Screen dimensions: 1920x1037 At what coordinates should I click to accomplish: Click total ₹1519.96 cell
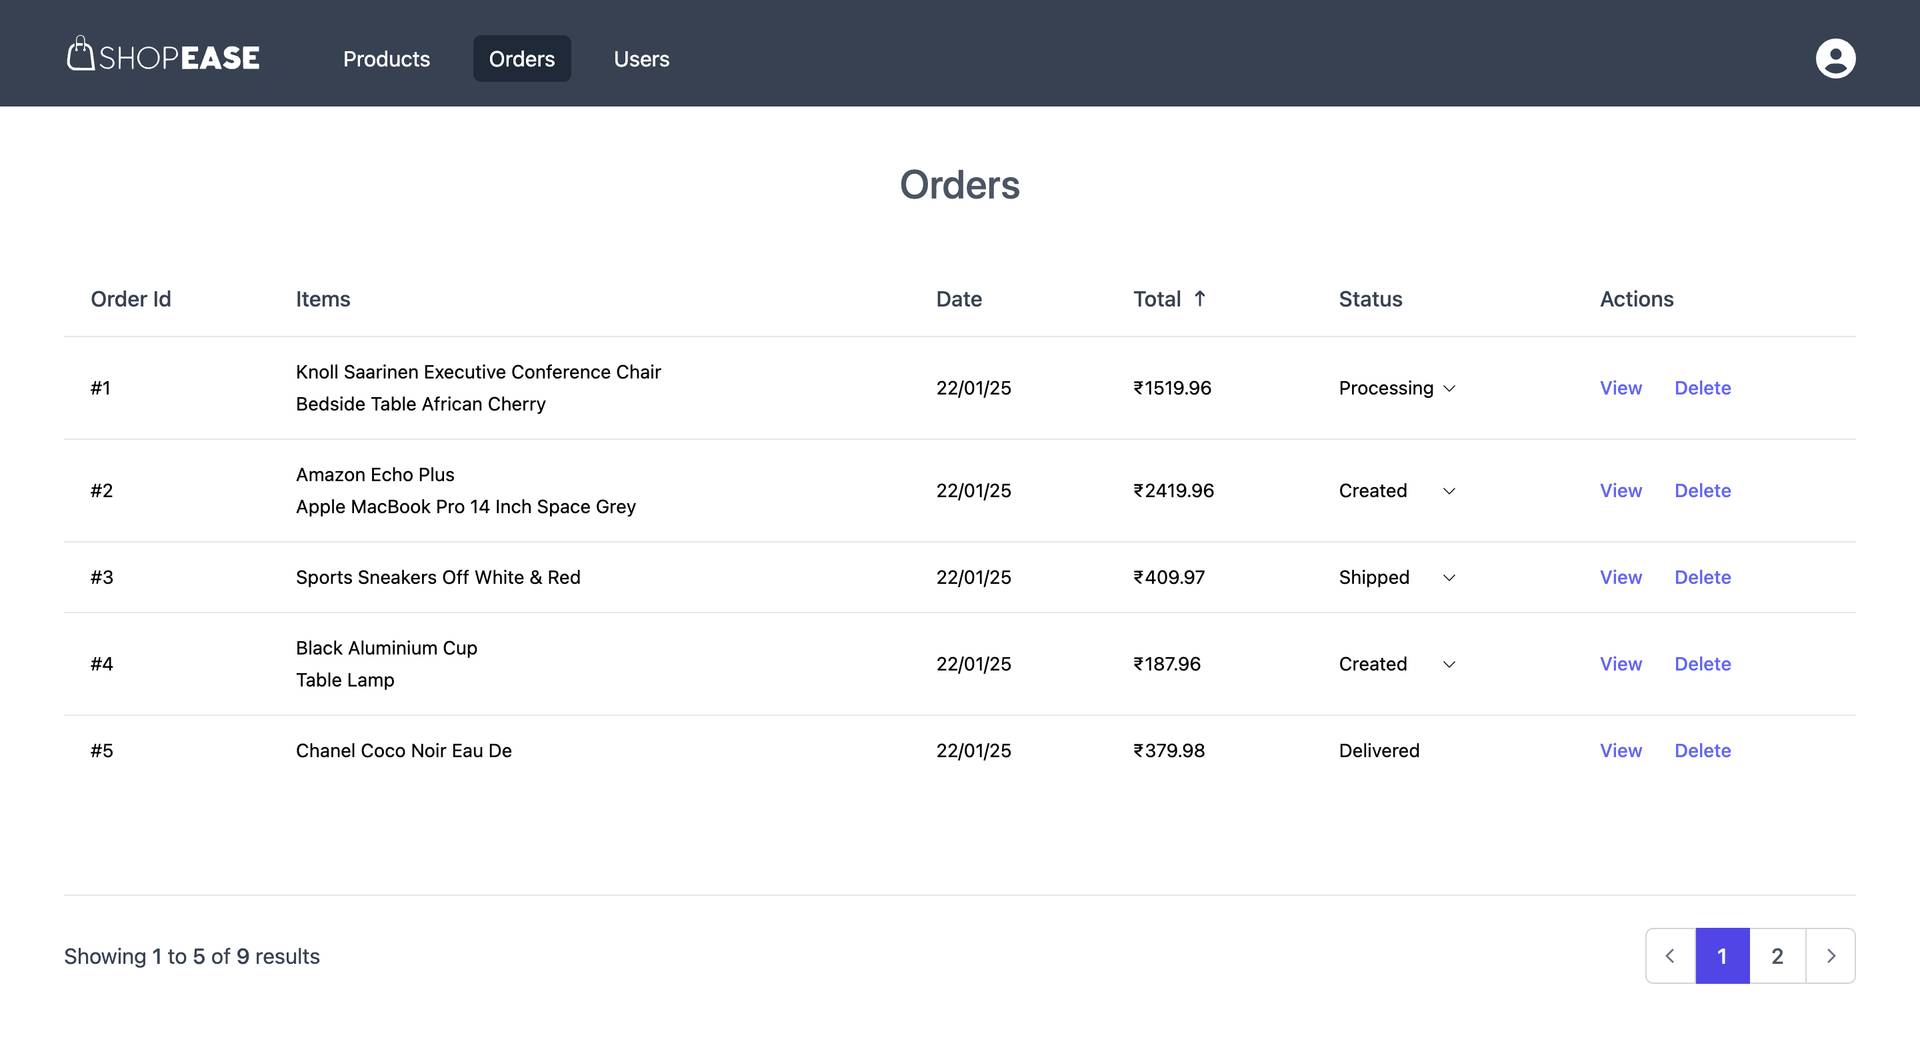point(1172,388)
